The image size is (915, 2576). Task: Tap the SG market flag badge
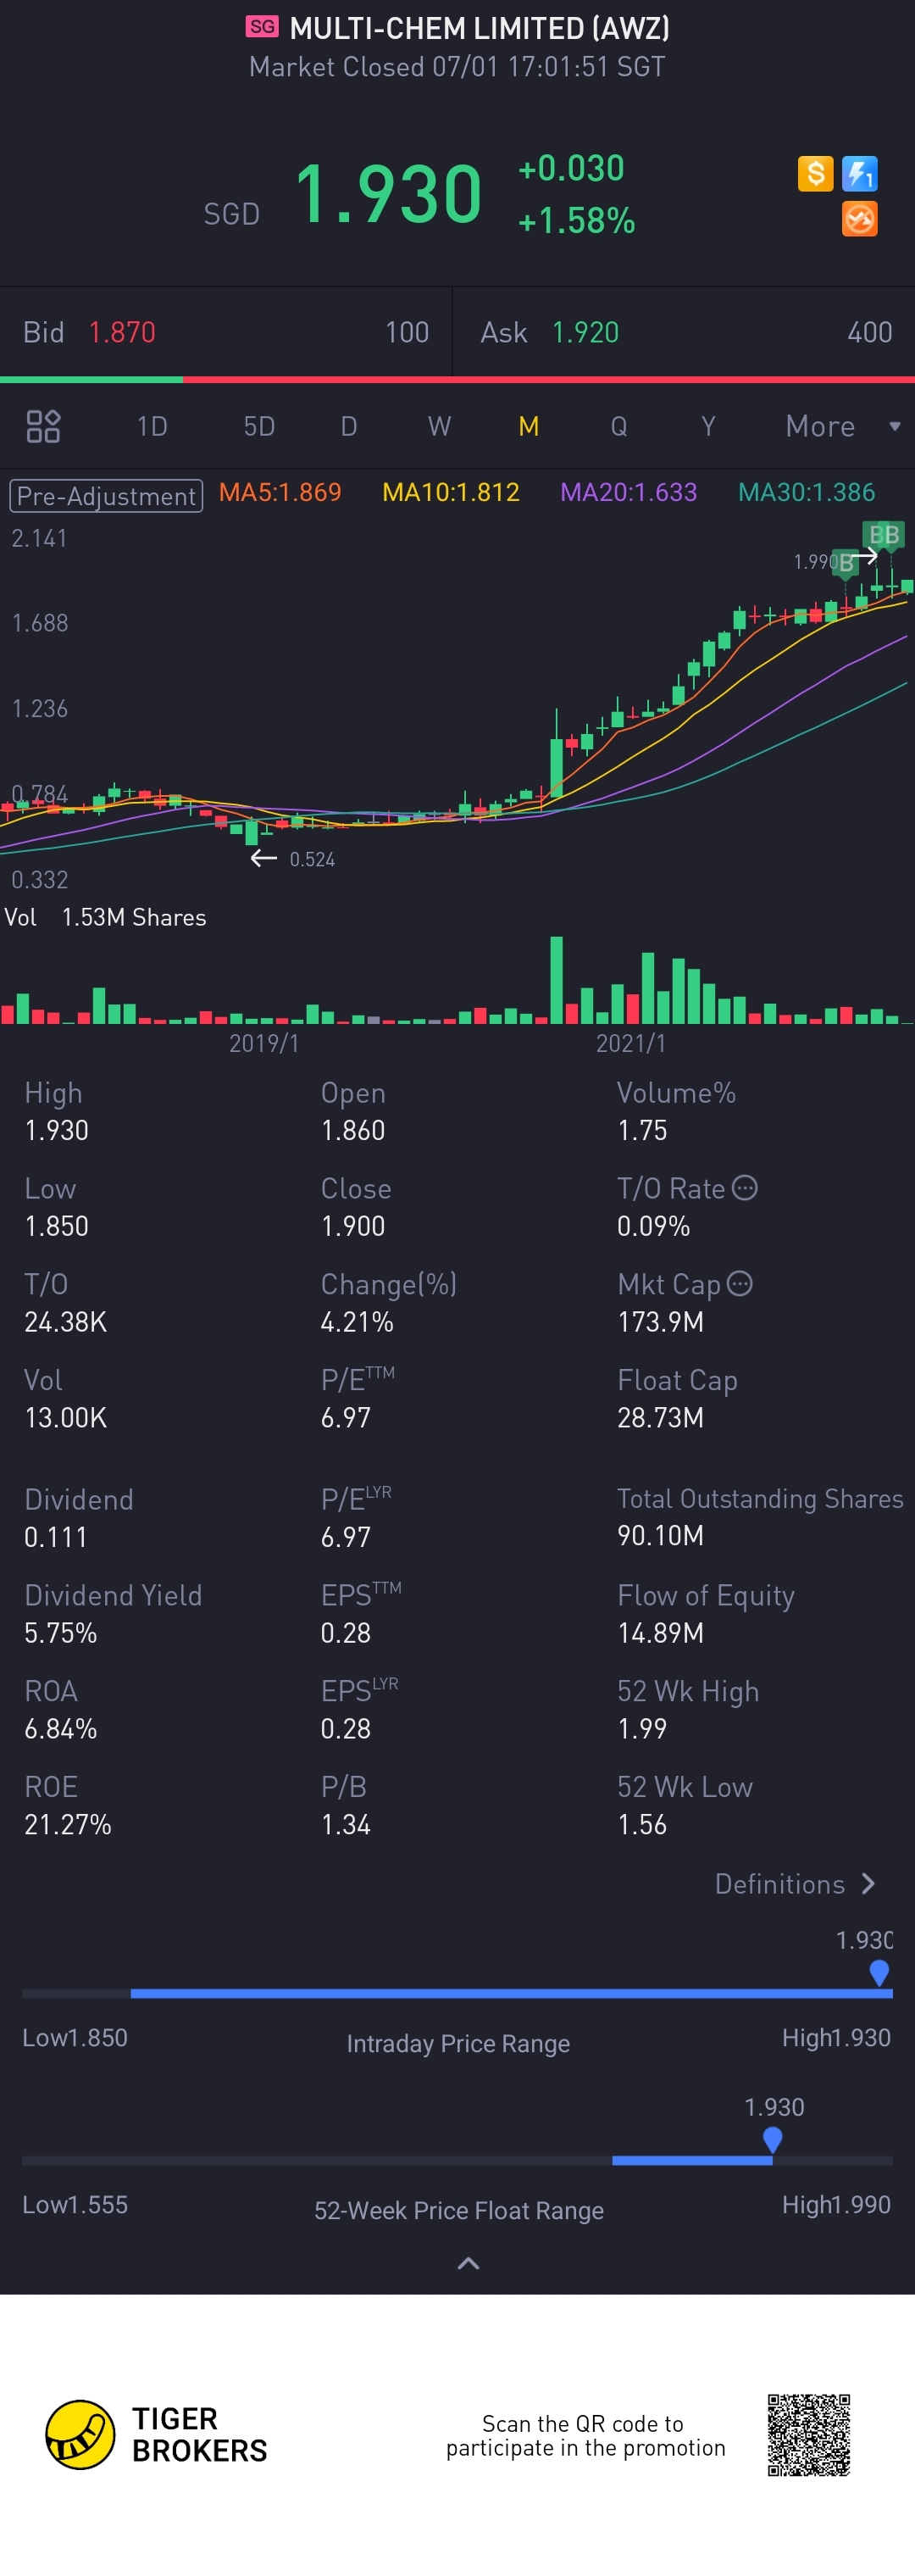262,27
